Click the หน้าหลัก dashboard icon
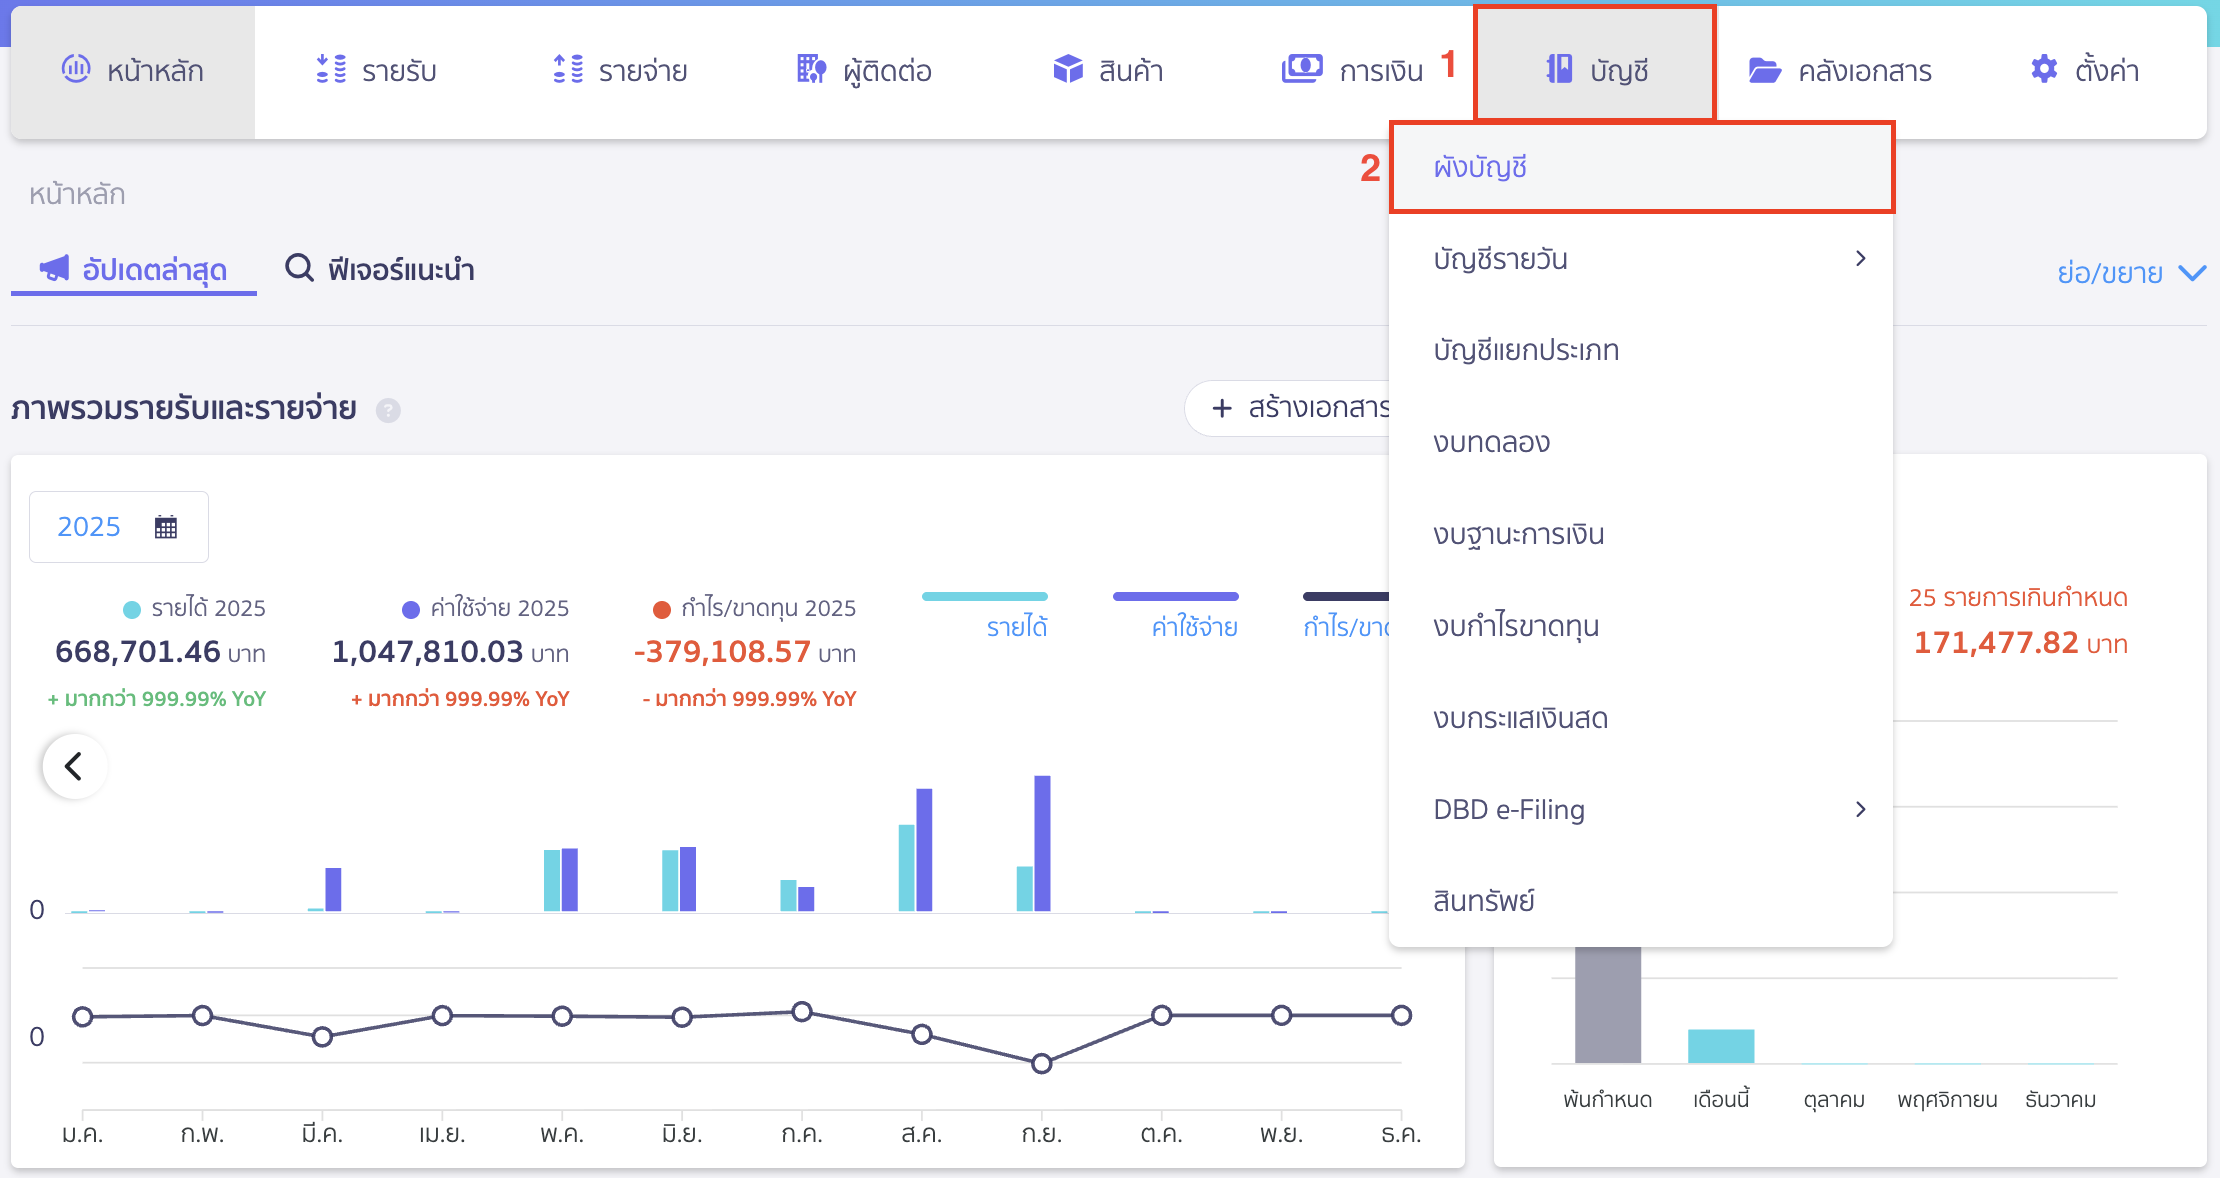 76,69
